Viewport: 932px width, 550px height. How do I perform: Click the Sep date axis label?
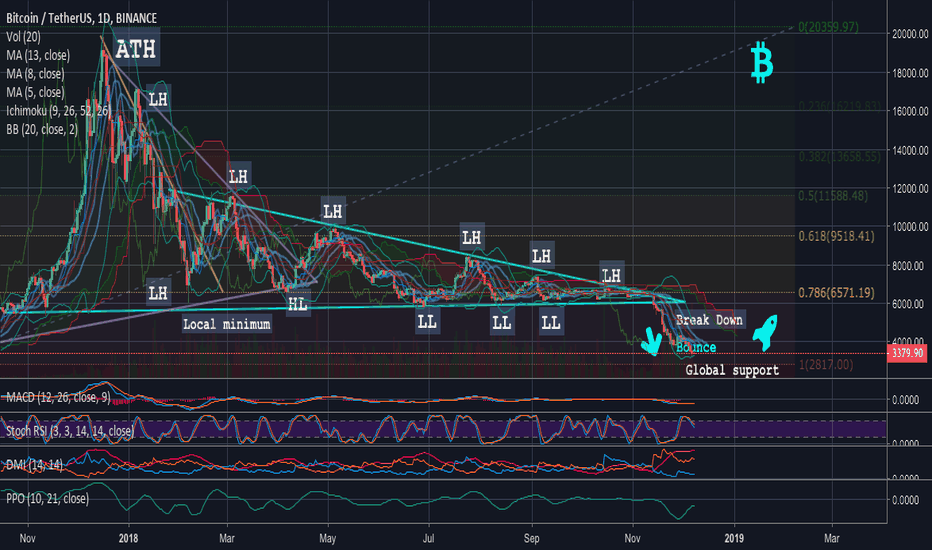[x=531, y=538]
